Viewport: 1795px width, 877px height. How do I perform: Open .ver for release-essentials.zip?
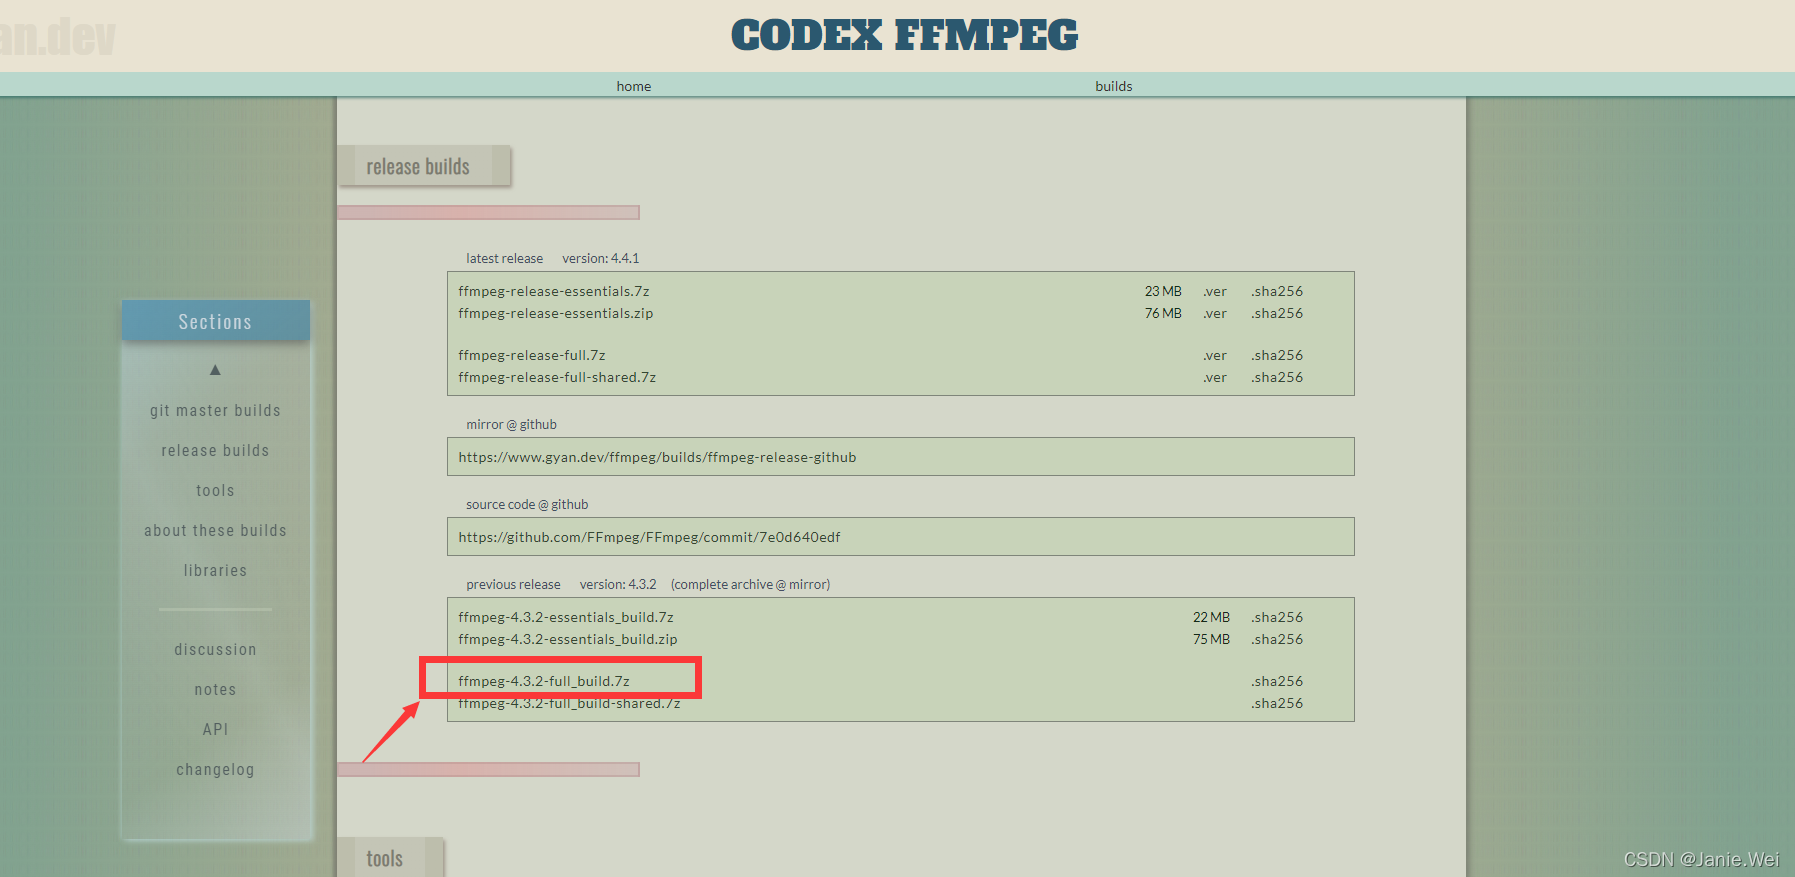coord(1215,314)
